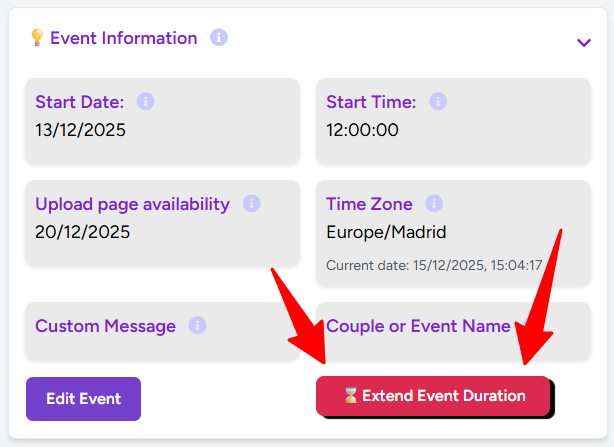This screenshot has height=447, width=614.
Task: Click the Upload page availability label
Action: 132,204
